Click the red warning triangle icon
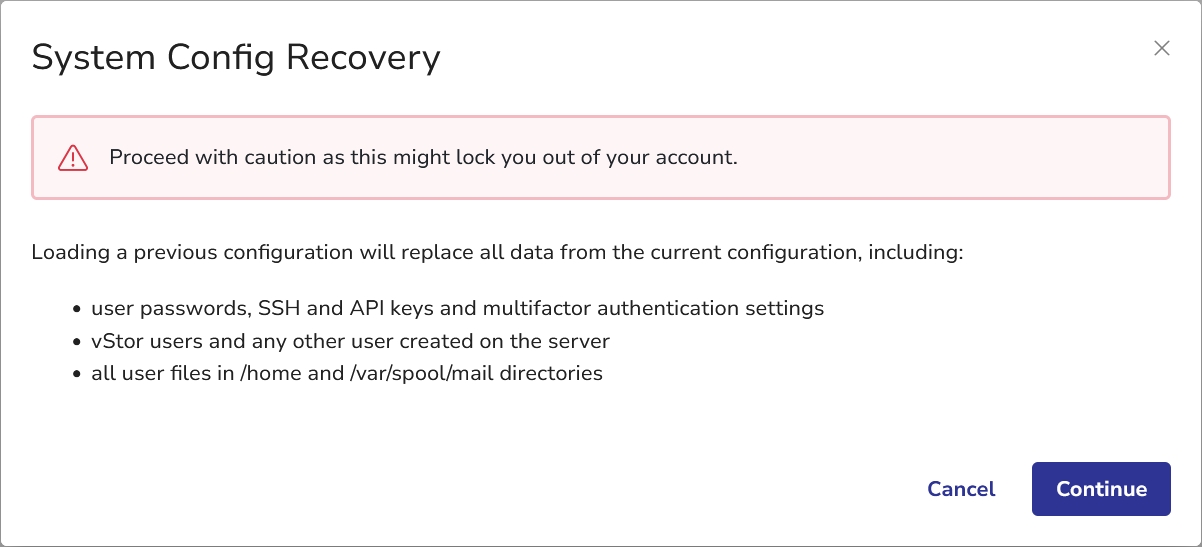This screenshot has height=547, width=1202. pyautogui.click(x=73, y=158)
